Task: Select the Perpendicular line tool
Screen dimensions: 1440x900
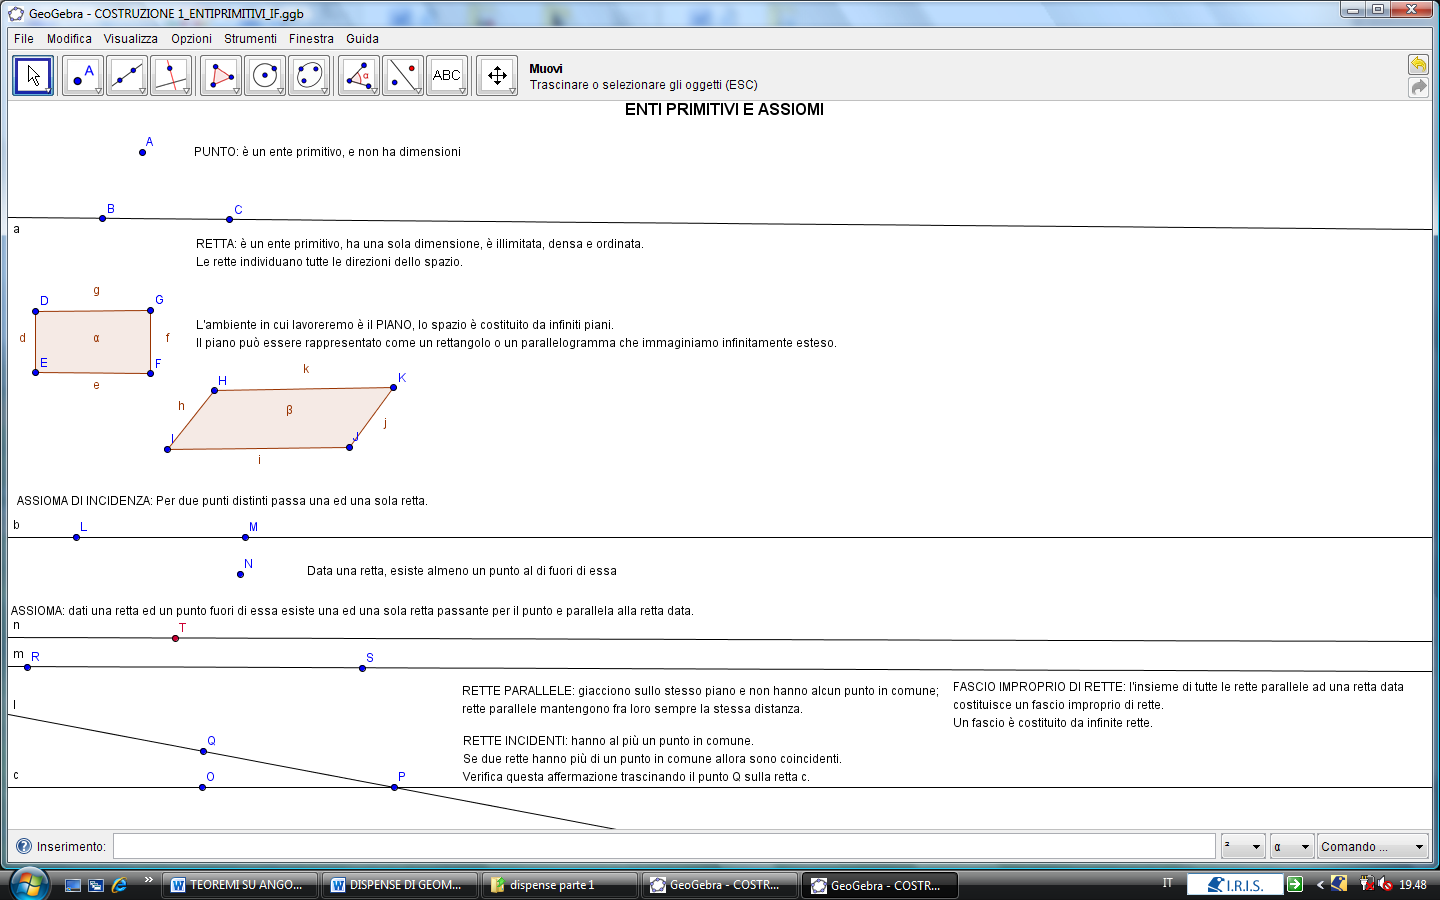Action: pos(171,75)
